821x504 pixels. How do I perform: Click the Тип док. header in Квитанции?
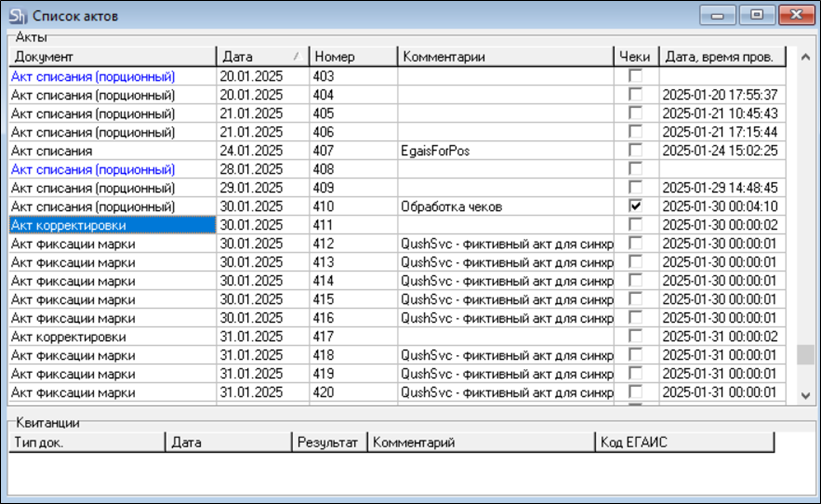[85, 441]
